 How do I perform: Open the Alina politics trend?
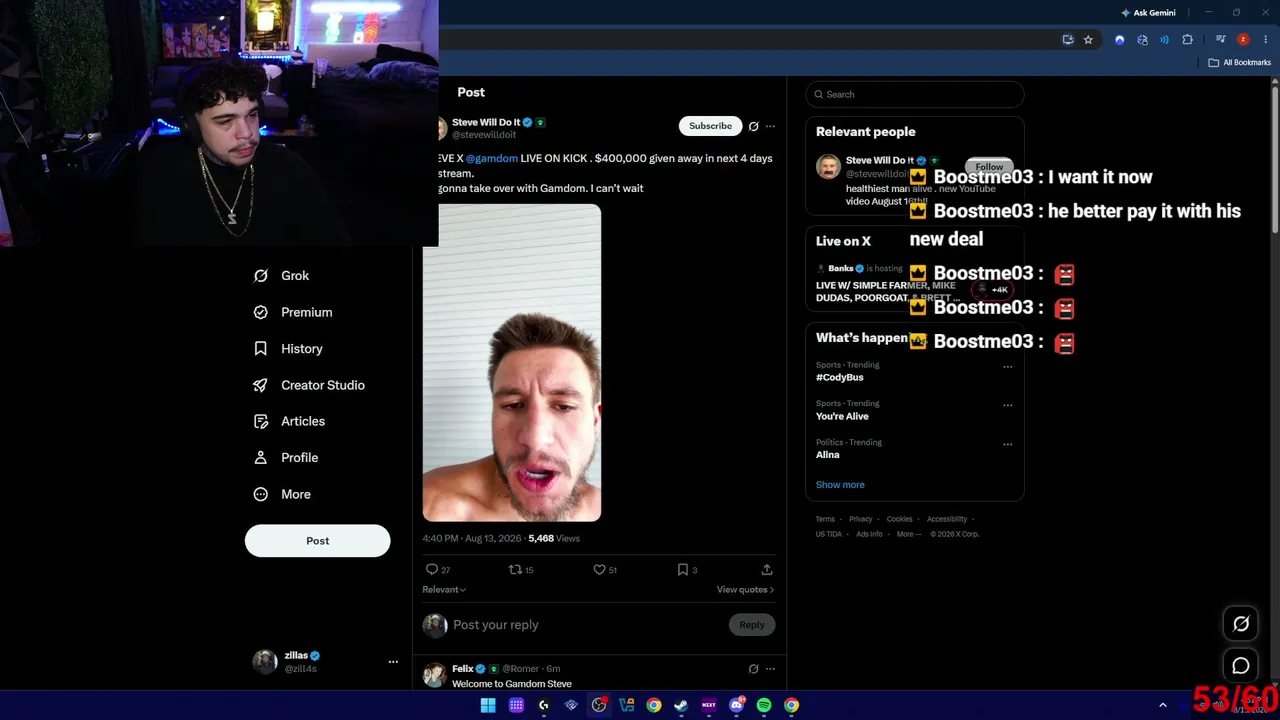(827, 455)
